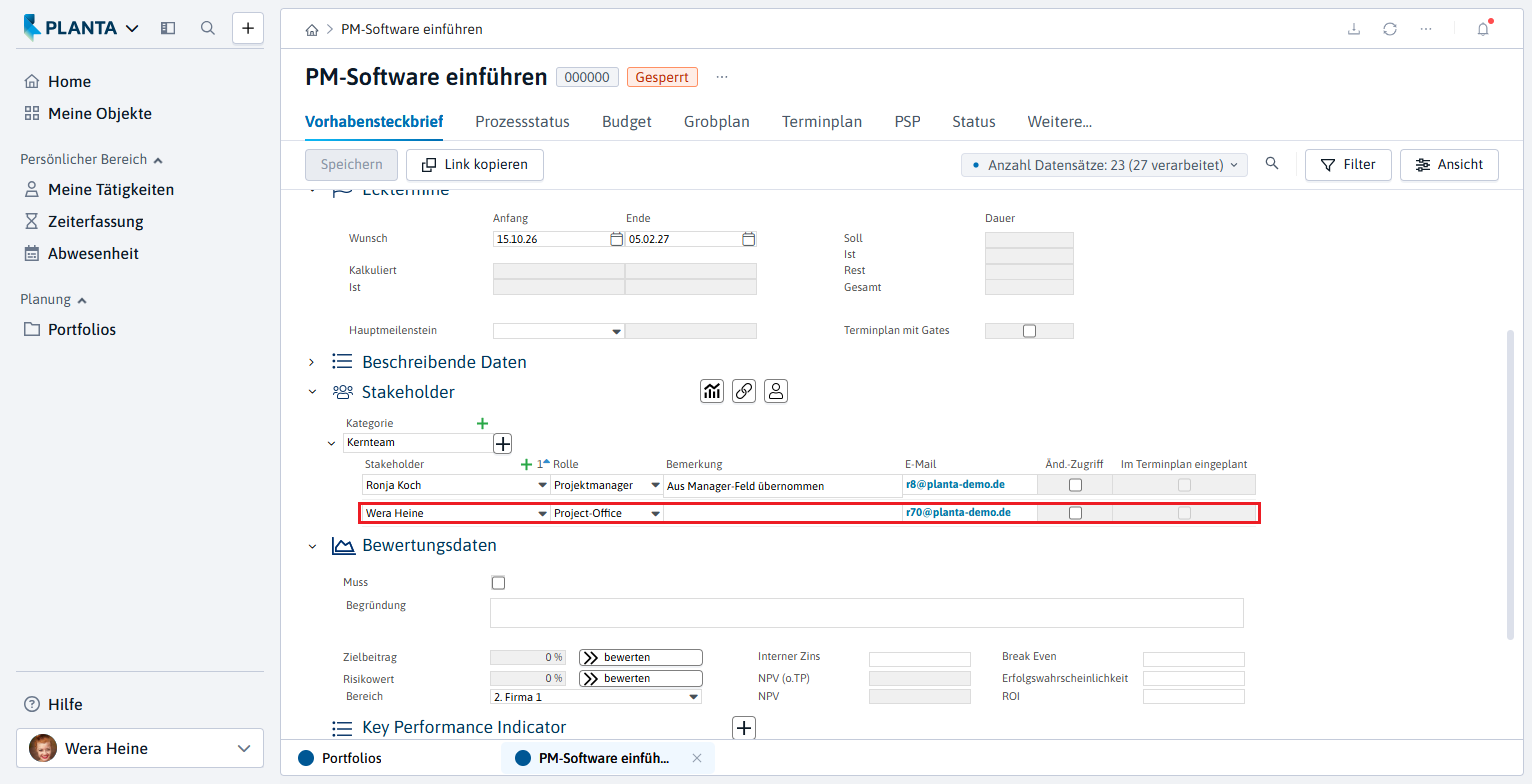Image resolution: width=1532 pixels, height=784 pixels.
Task: Toggle the sidebar panel icon beside PLANTA
Action: tap(168, 28)
